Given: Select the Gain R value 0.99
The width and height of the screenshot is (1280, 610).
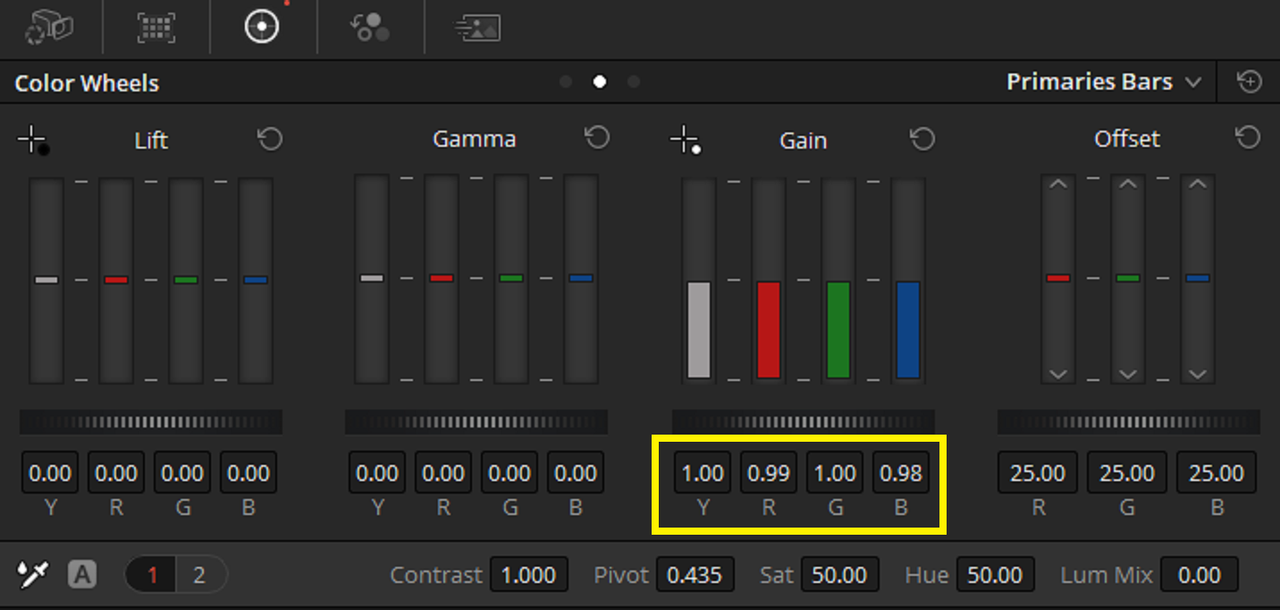Looking at the screenshot, I should pyautogui.click(x=768, y=473).
